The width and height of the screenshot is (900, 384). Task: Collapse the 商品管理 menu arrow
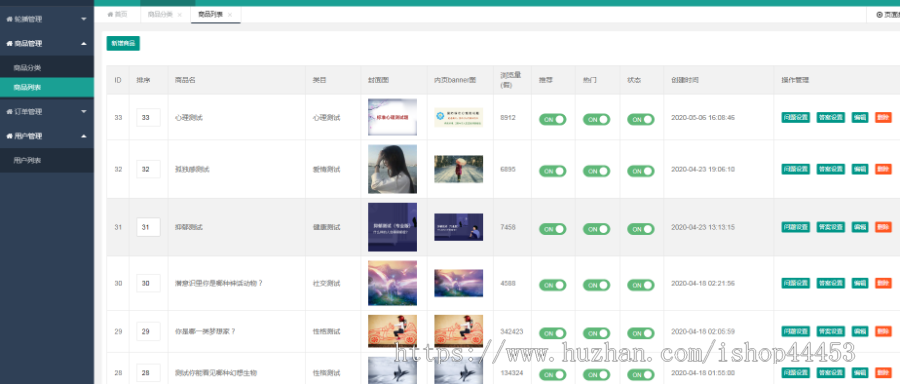click(x=84, y=44)
